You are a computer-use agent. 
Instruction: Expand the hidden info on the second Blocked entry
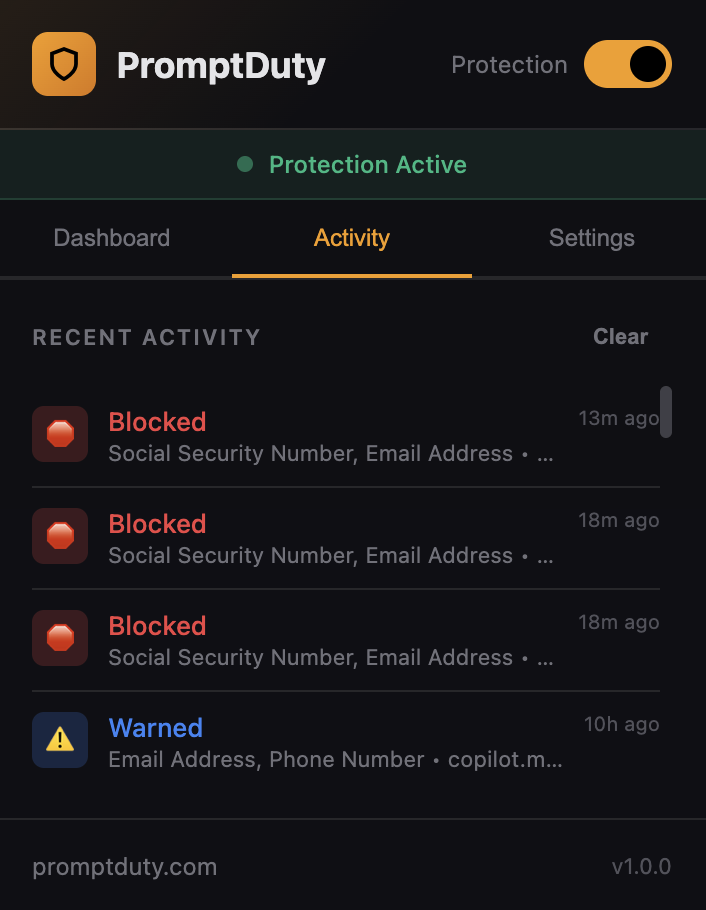[x=544, y=555]
